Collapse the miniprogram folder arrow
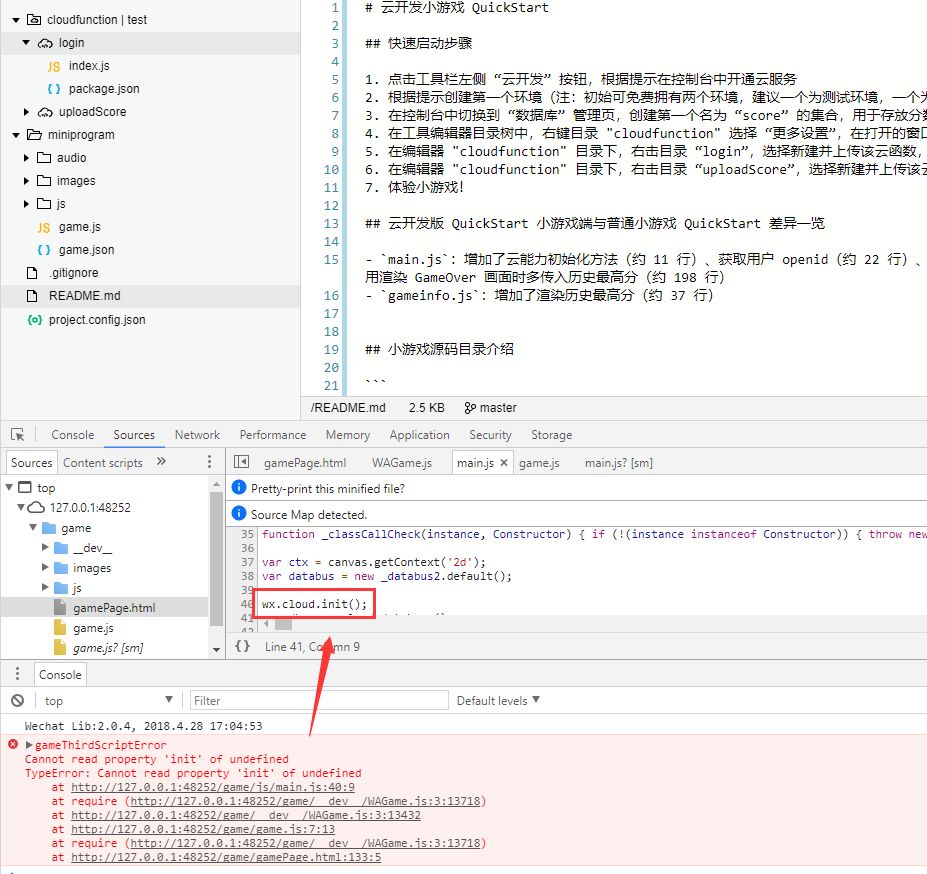This screenshot has width=927, height=874. [16, 135]
